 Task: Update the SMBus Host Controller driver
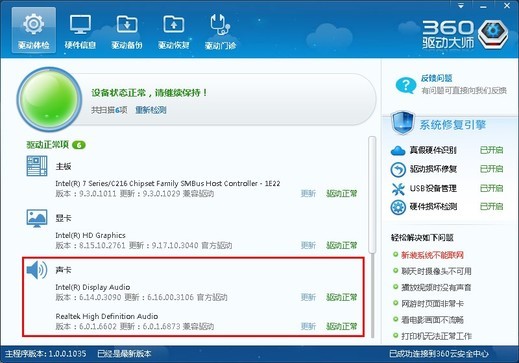tap(308, 193)
